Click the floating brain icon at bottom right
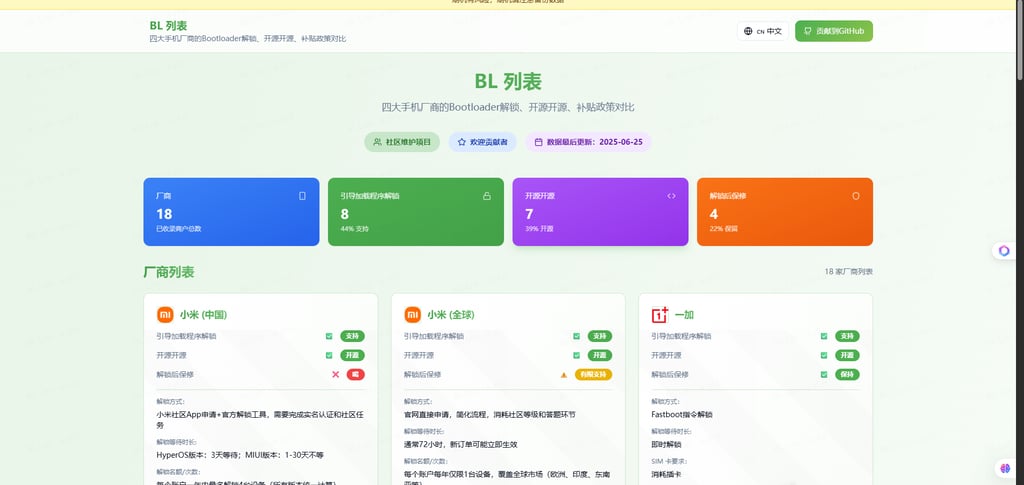 coord(1006,468)
